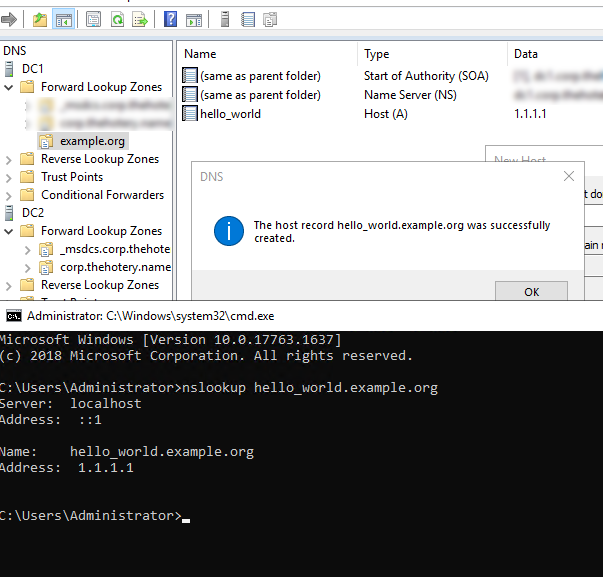This screenshot has height=577, width=603.
Task: Click the command prompt cursor line
Action: click(x=95, y=516)
